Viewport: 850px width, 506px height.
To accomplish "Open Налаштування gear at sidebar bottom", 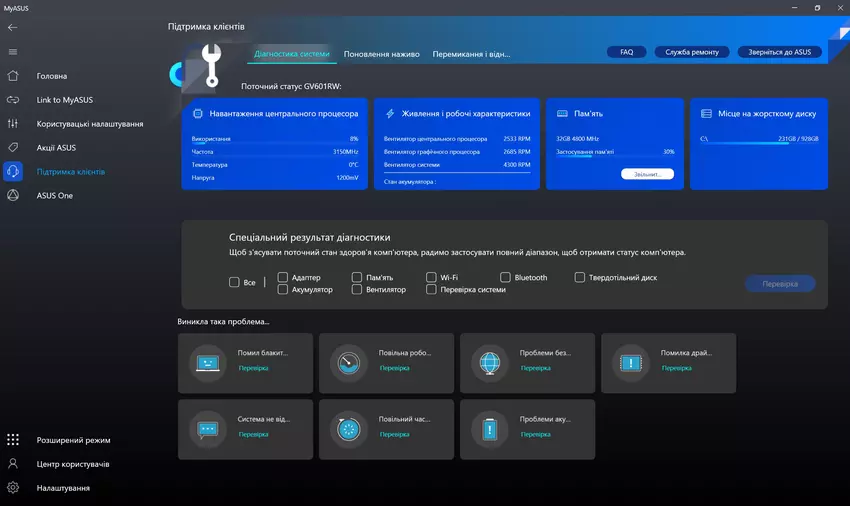I will 13,488.
